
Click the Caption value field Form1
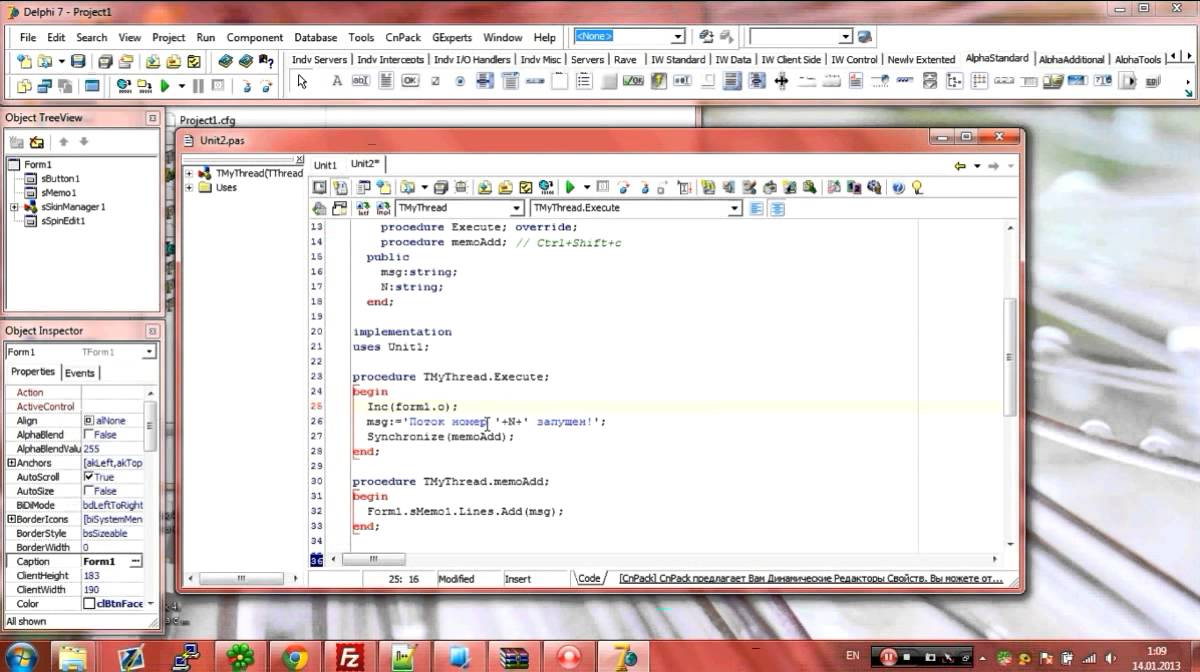click(106, 561)
